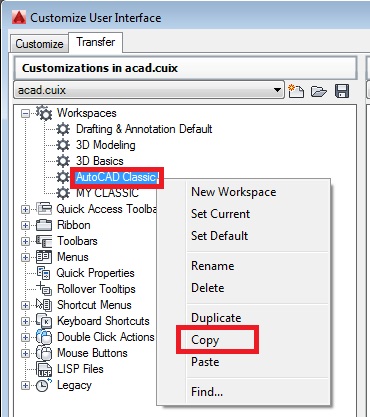The height and width of the screenshot is (417, 370).
Task: Choose Set Default from context menu
Action: point(219,236)
